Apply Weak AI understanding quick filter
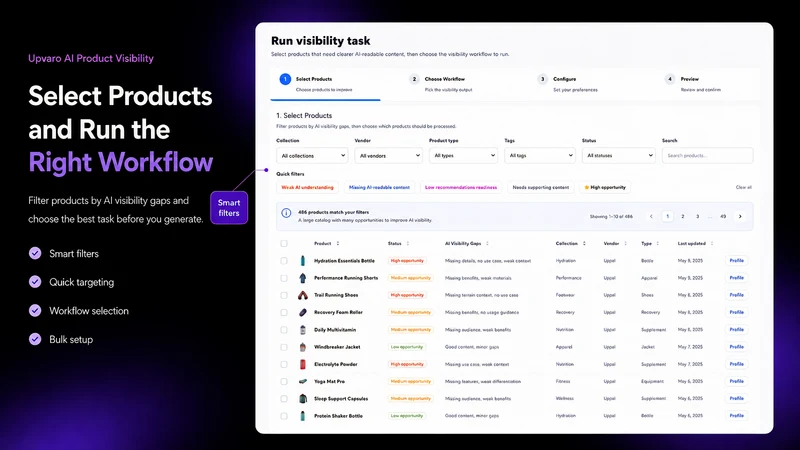 [307, 187]
